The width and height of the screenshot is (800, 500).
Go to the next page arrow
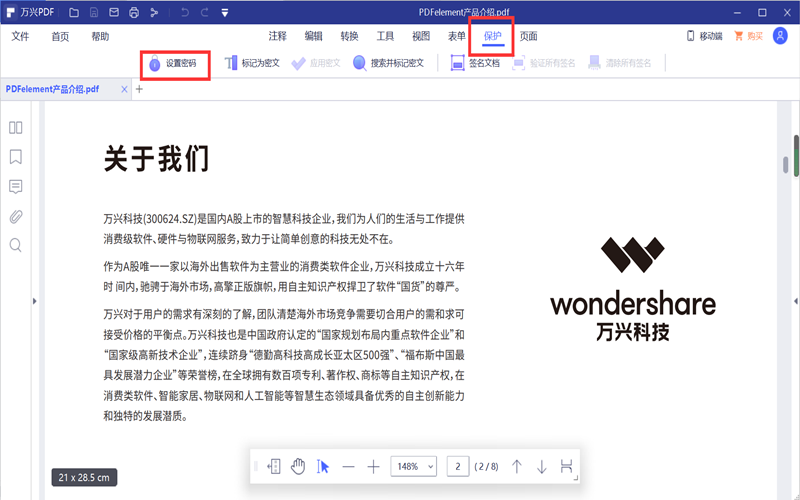(x=541, y=466)
